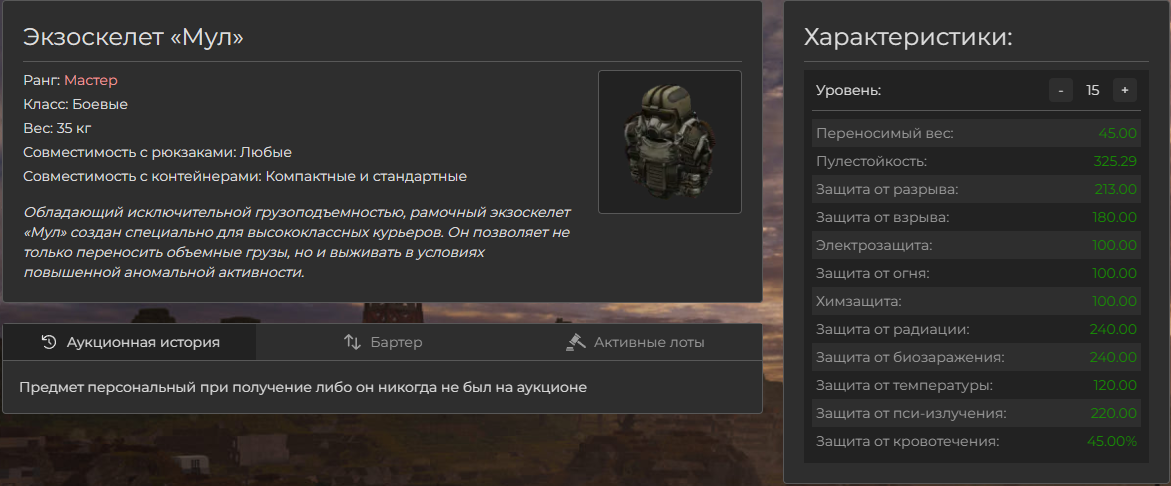Screen dimensions: 1171x486
Task: Open the Активные лоты tab
Action: coord(636,343)
